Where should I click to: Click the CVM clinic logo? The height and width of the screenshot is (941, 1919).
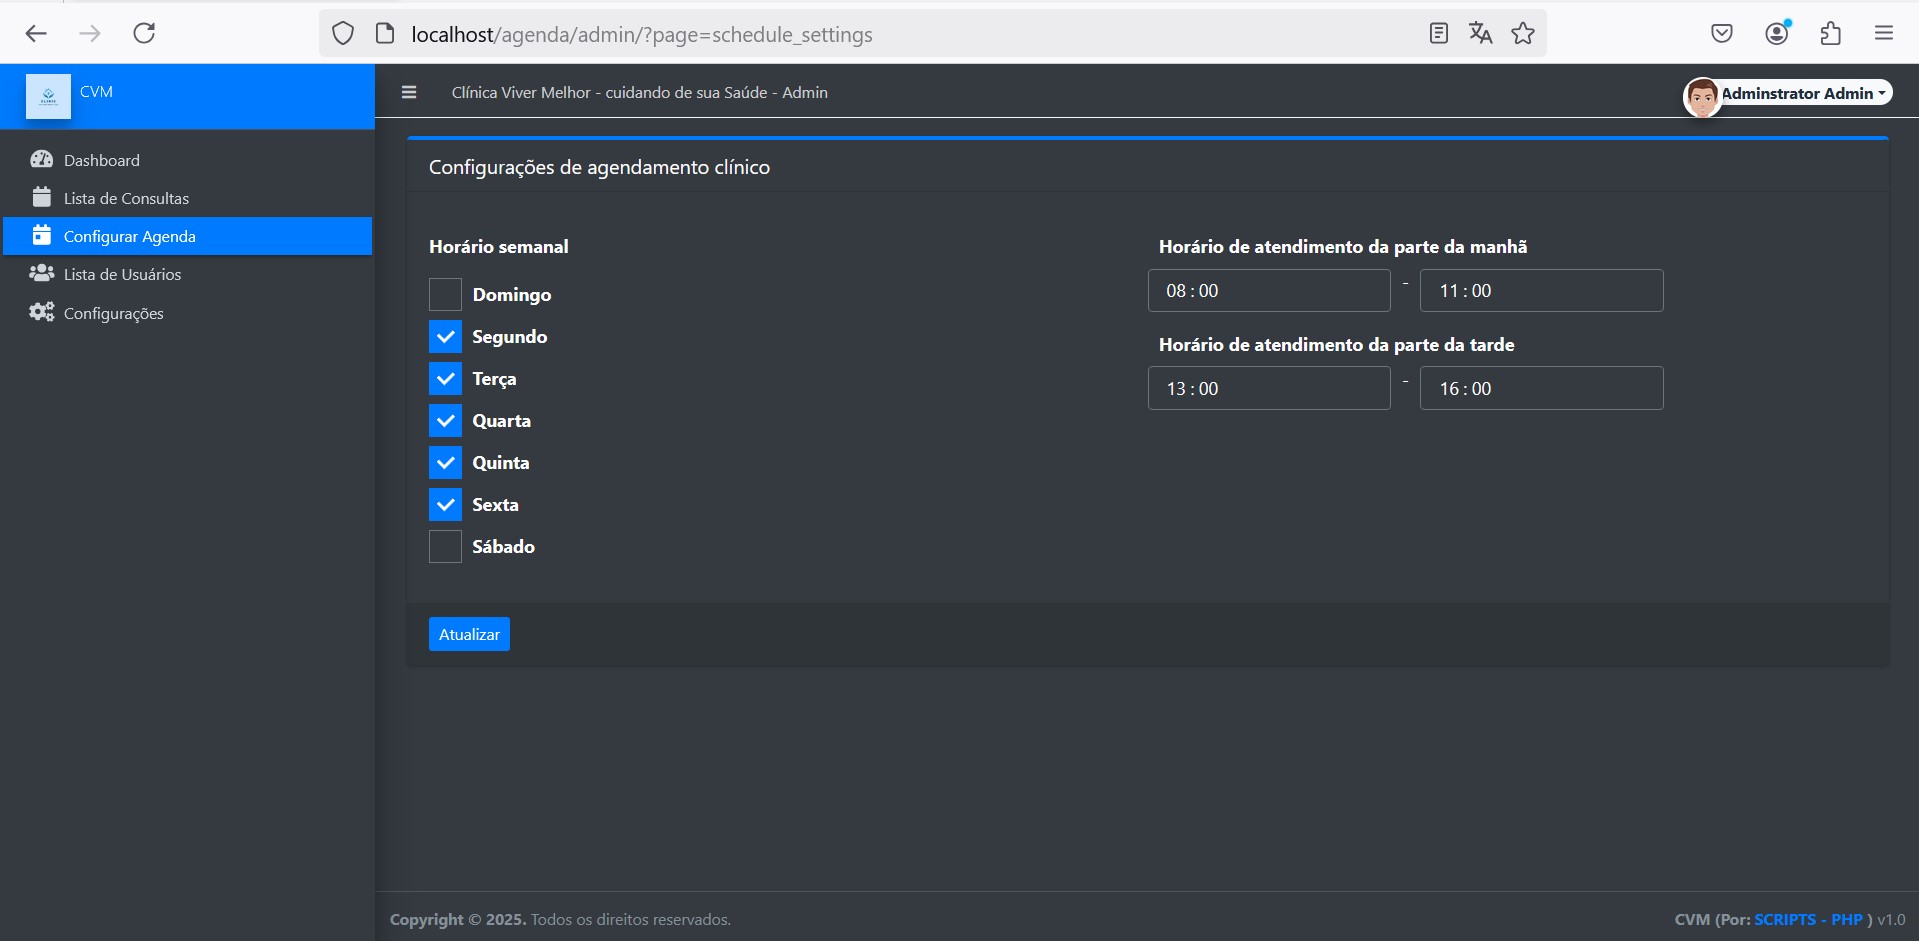48,96
